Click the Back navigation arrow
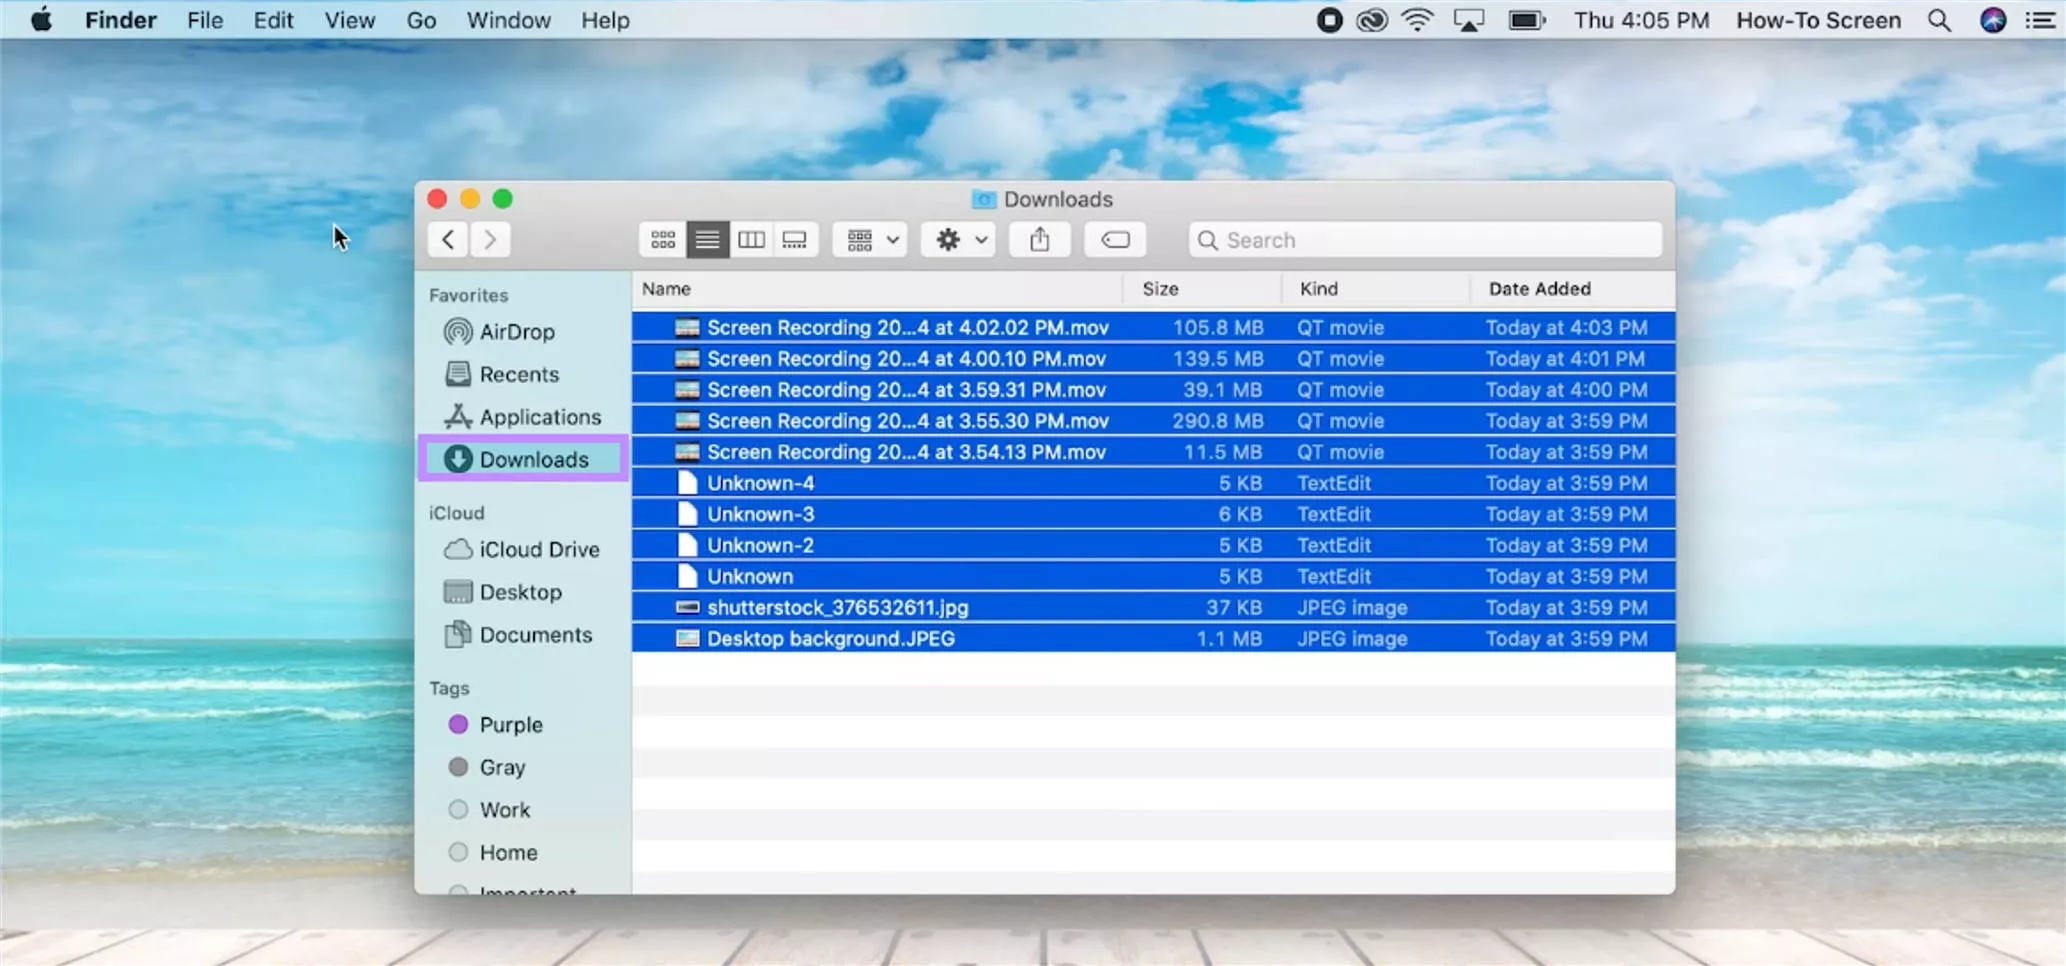The image size is (2066, 966). (x=447, y=239)
